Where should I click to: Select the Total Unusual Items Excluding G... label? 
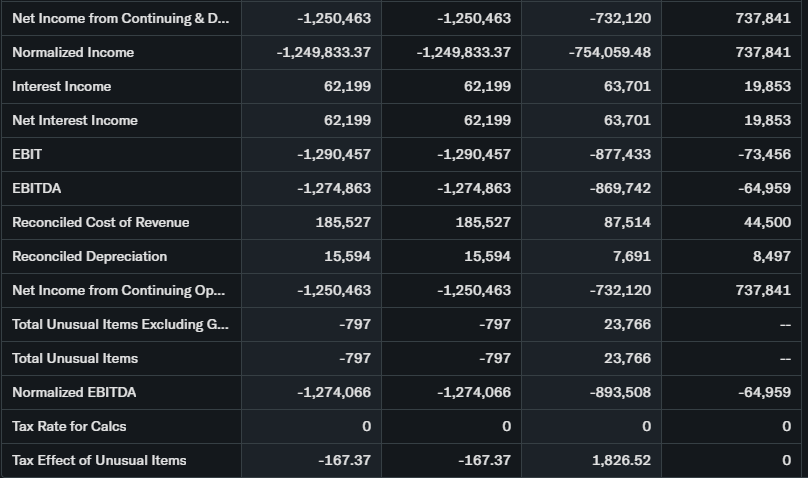point(119,324)
